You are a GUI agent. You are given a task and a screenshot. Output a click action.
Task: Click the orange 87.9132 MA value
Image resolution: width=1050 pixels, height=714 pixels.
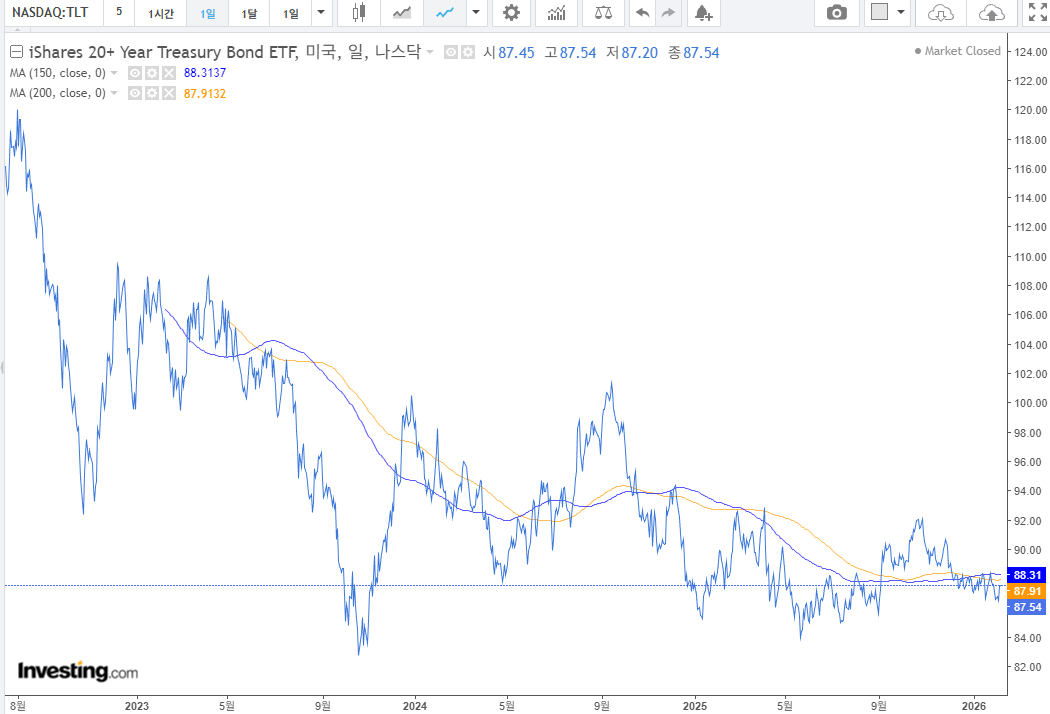pyautogui.click(x=205, y=93)
